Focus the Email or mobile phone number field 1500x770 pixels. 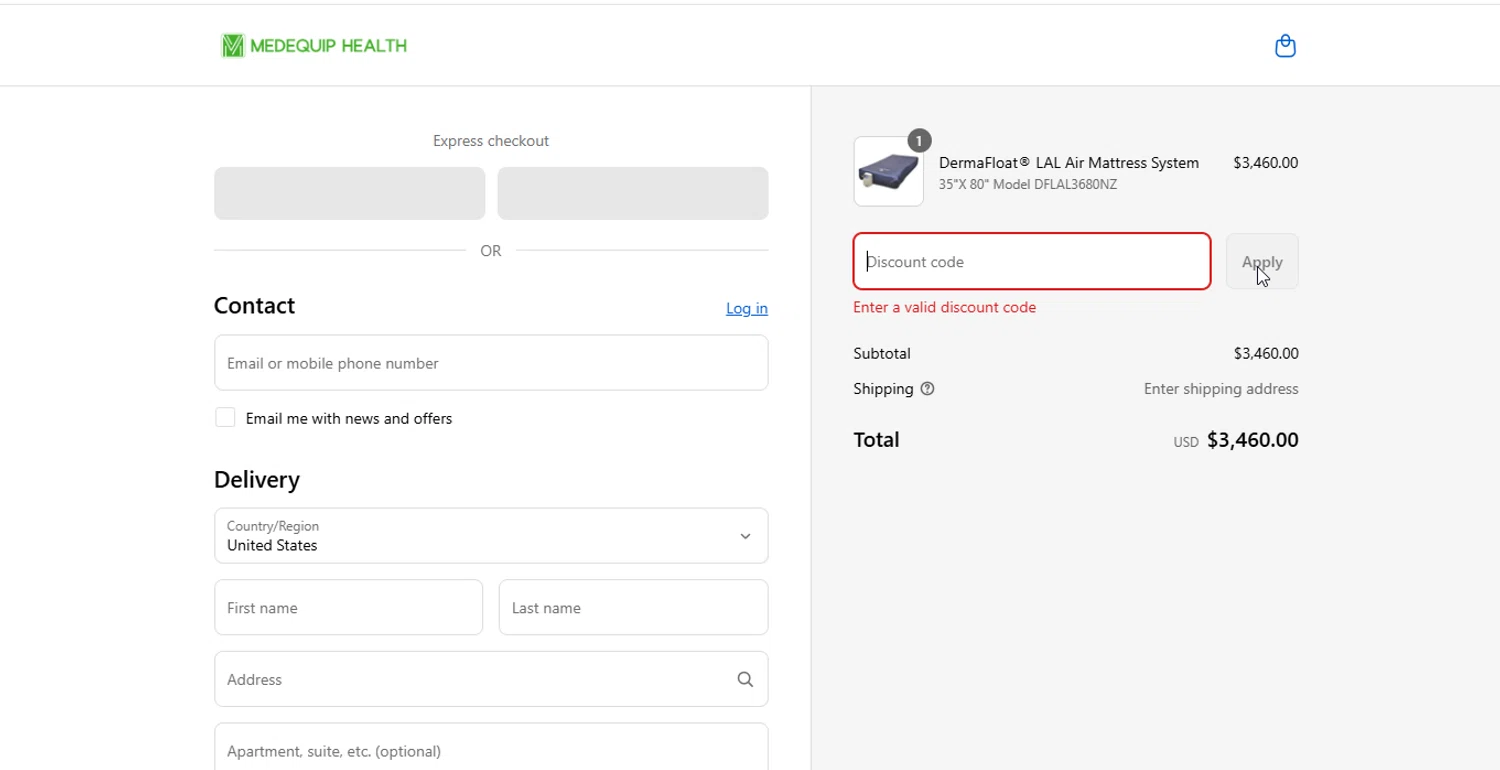[491, 363]
